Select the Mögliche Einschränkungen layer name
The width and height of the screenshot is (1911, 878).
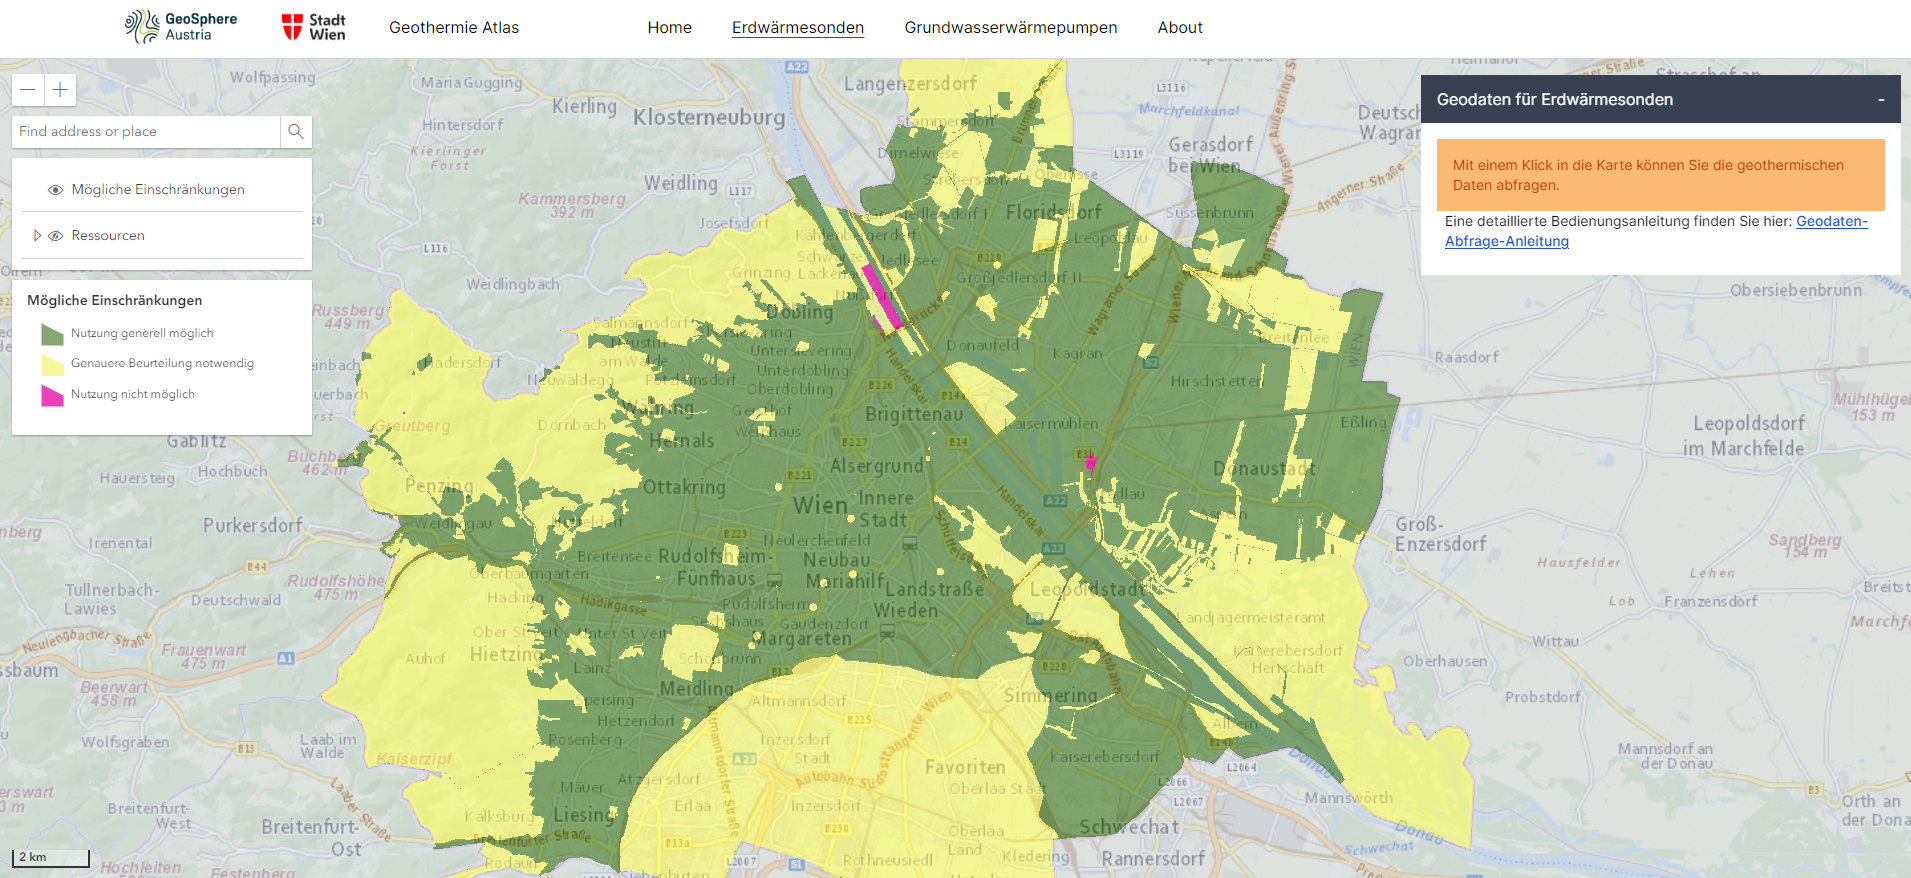[x=158, y=190]
